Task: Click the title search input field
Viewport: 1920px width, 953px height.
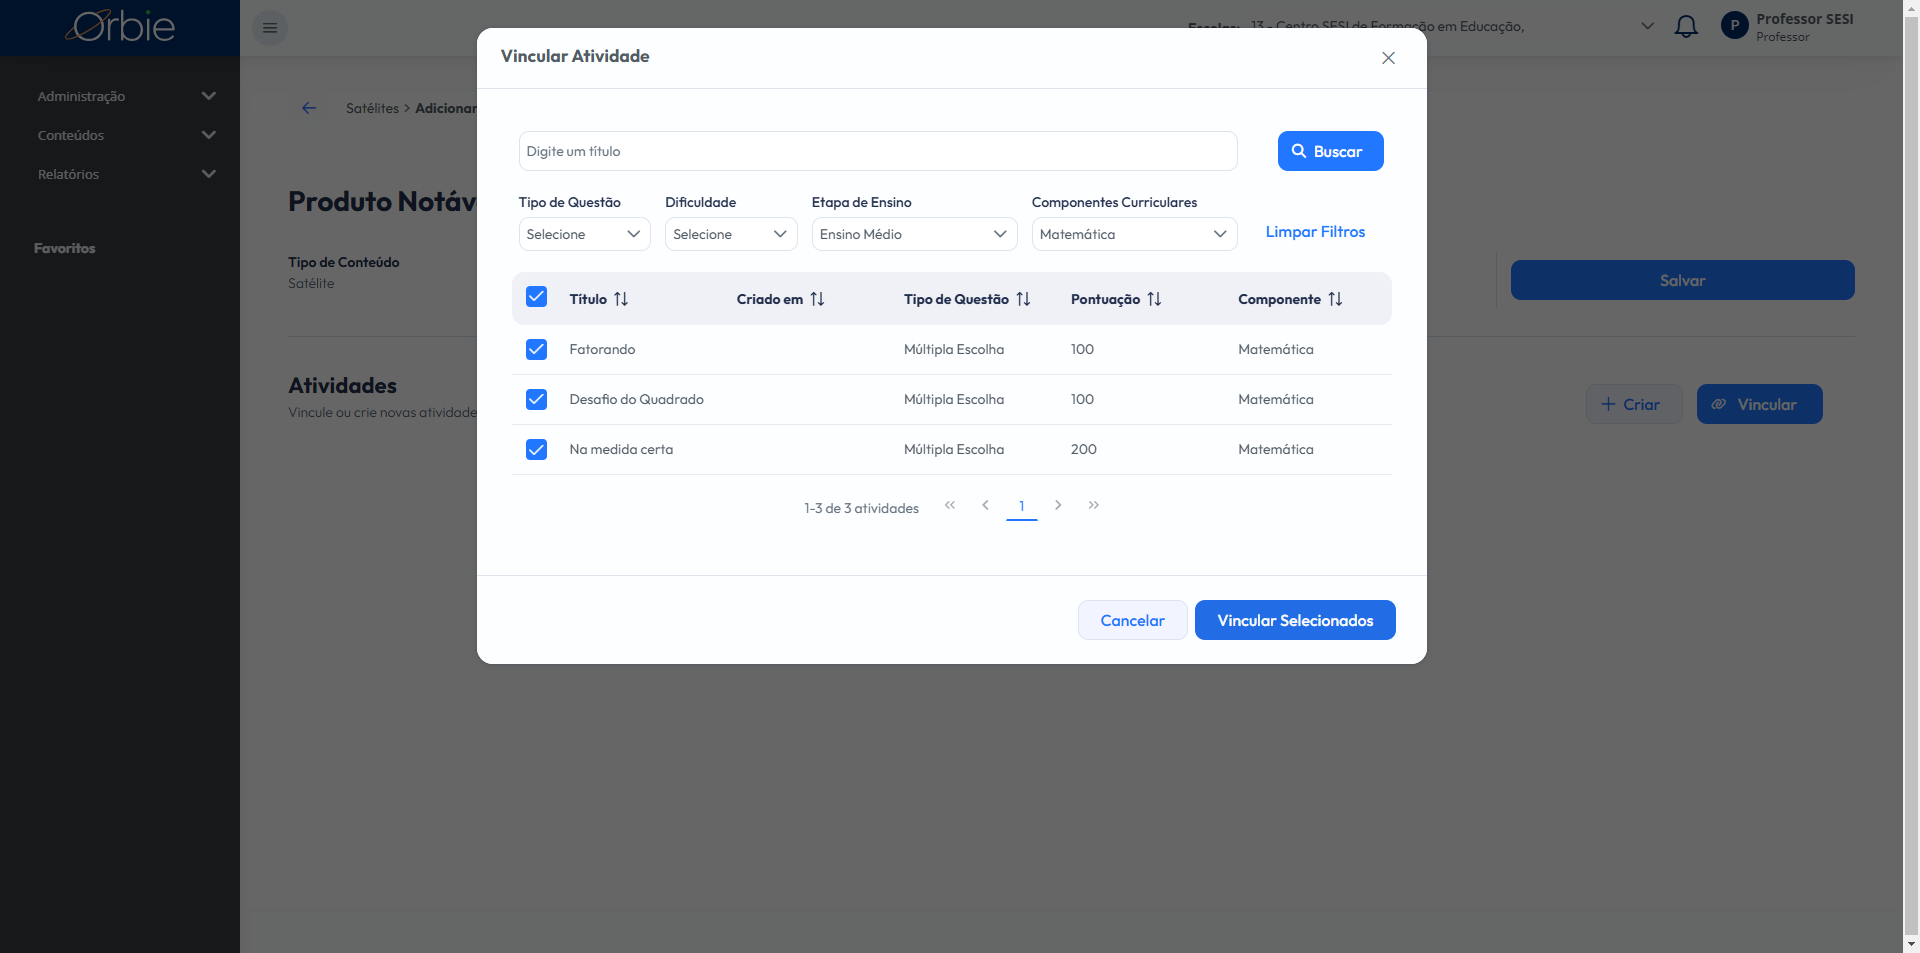Action: pyautogui.click(x=877, y=151)
